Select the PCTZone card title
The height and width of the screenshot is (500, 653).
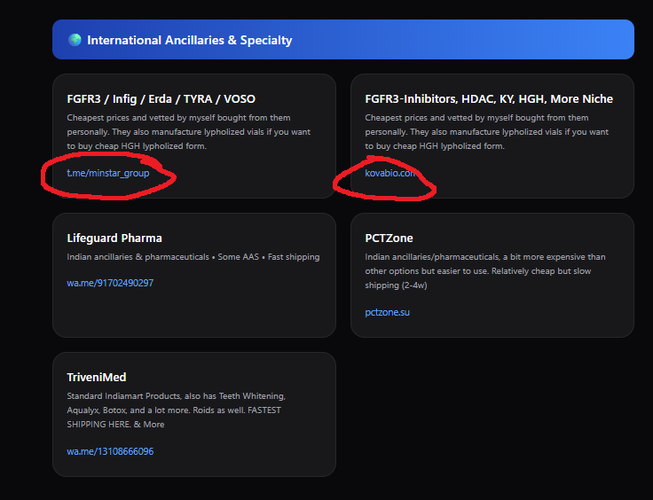pos(389,238)
